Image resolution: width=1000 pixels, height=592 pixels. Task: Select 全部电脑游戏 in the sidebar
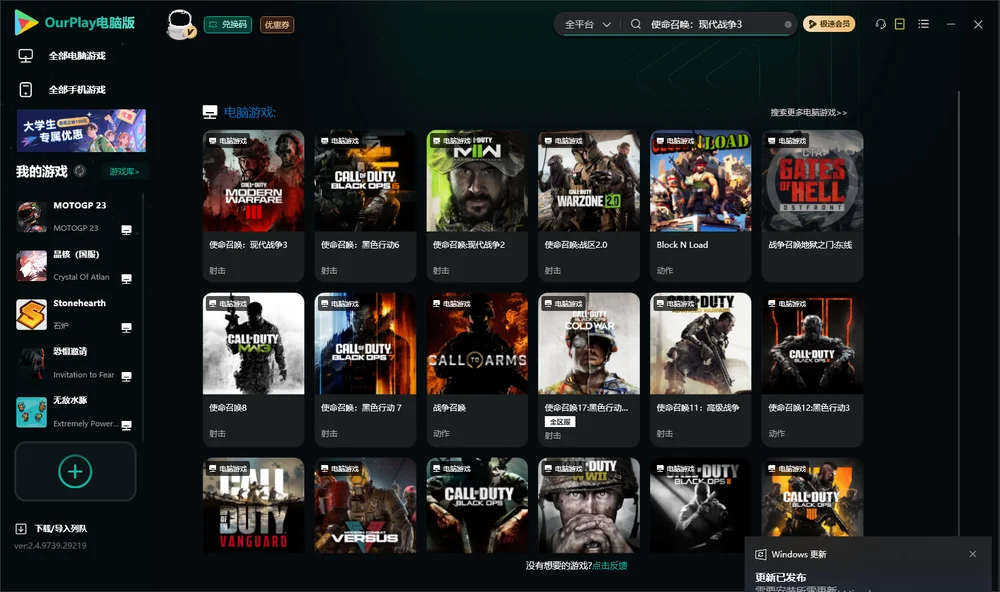click(x=77, y=56)
